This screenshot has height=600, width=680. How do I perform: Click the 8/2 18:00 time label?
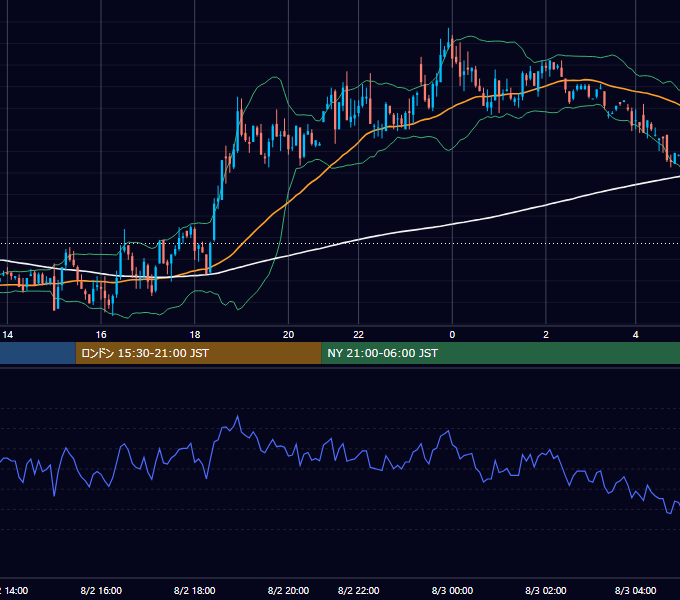tap(194, 590)
